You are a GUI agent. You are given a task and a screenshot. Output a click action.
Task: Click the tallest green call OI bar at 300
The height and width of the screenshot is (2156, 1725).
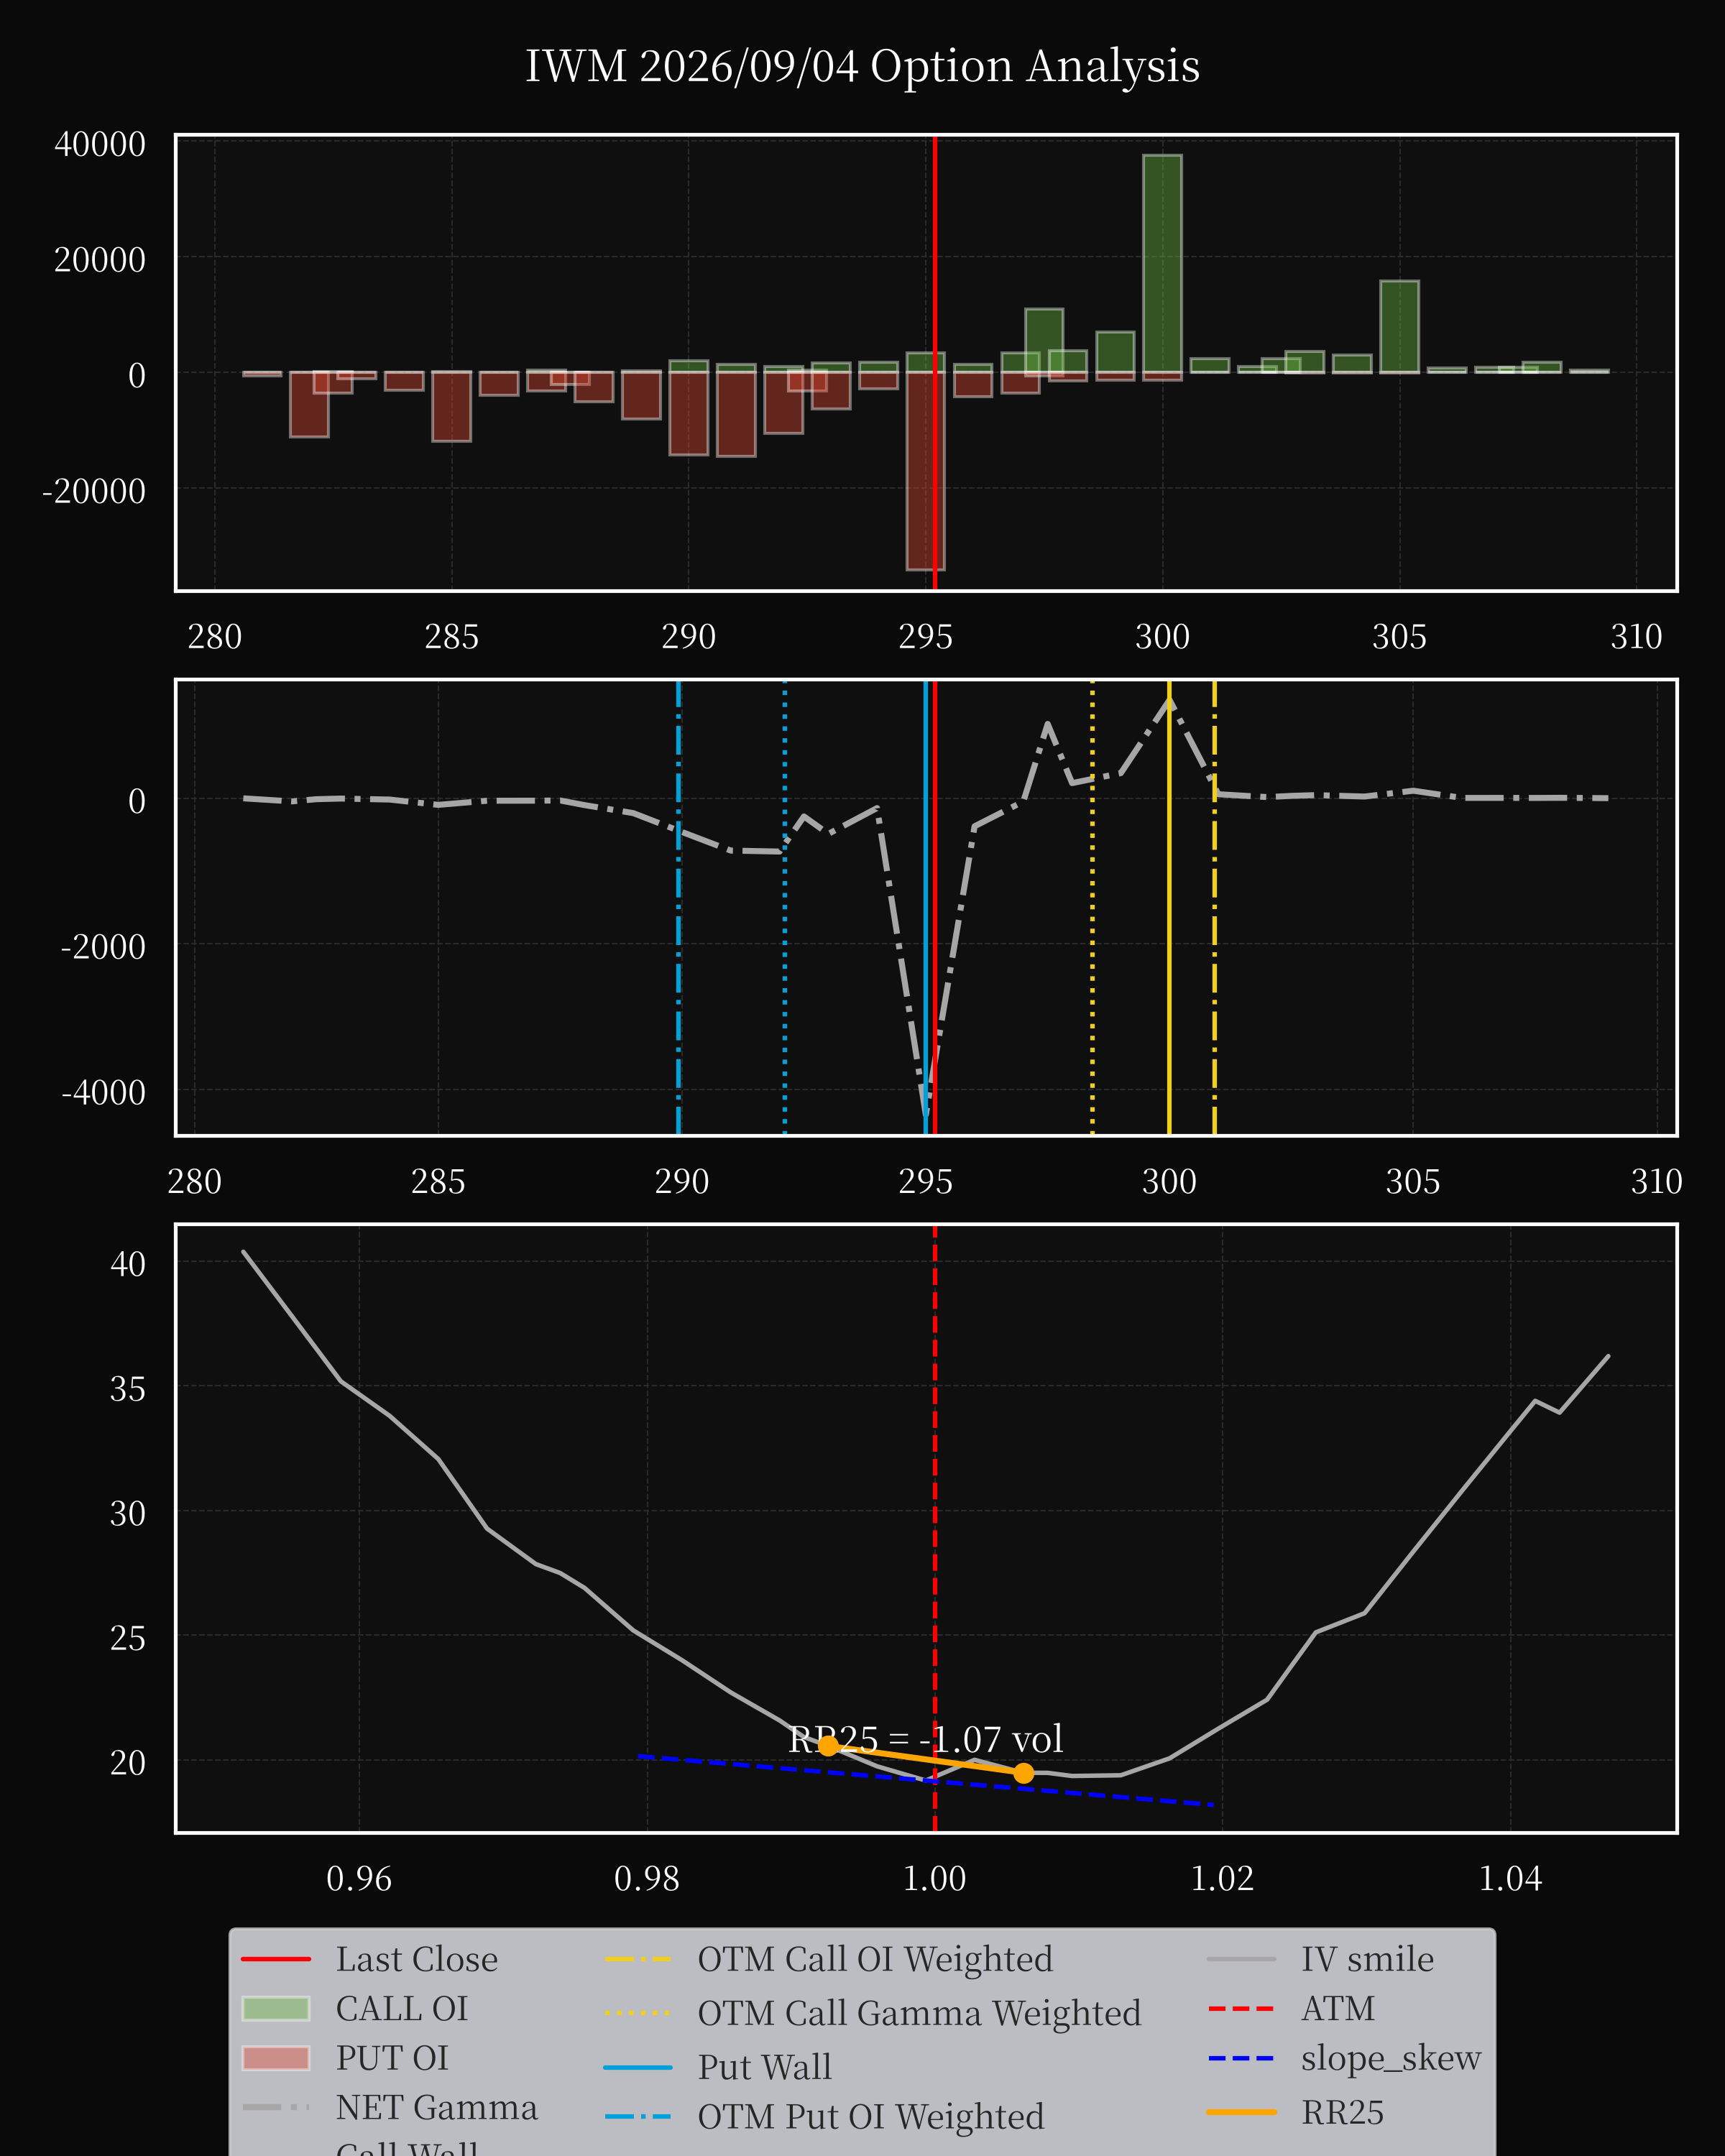(x=1162, y=264)
